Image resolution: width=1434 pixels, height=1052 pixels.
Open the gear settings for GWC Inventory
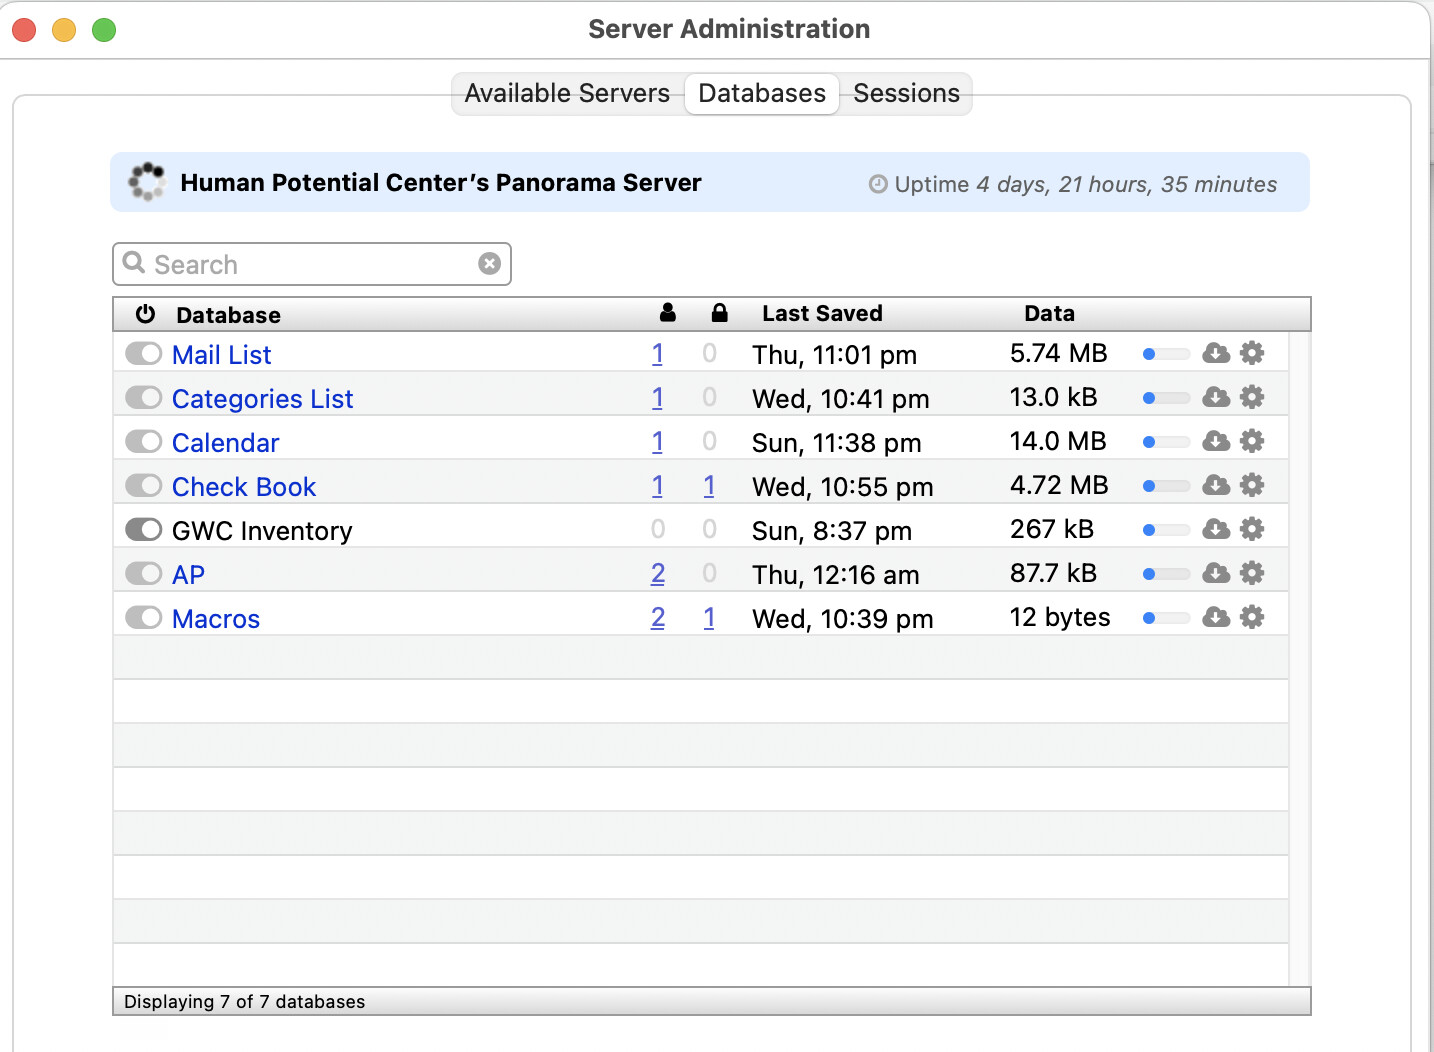pos(1251,529)
